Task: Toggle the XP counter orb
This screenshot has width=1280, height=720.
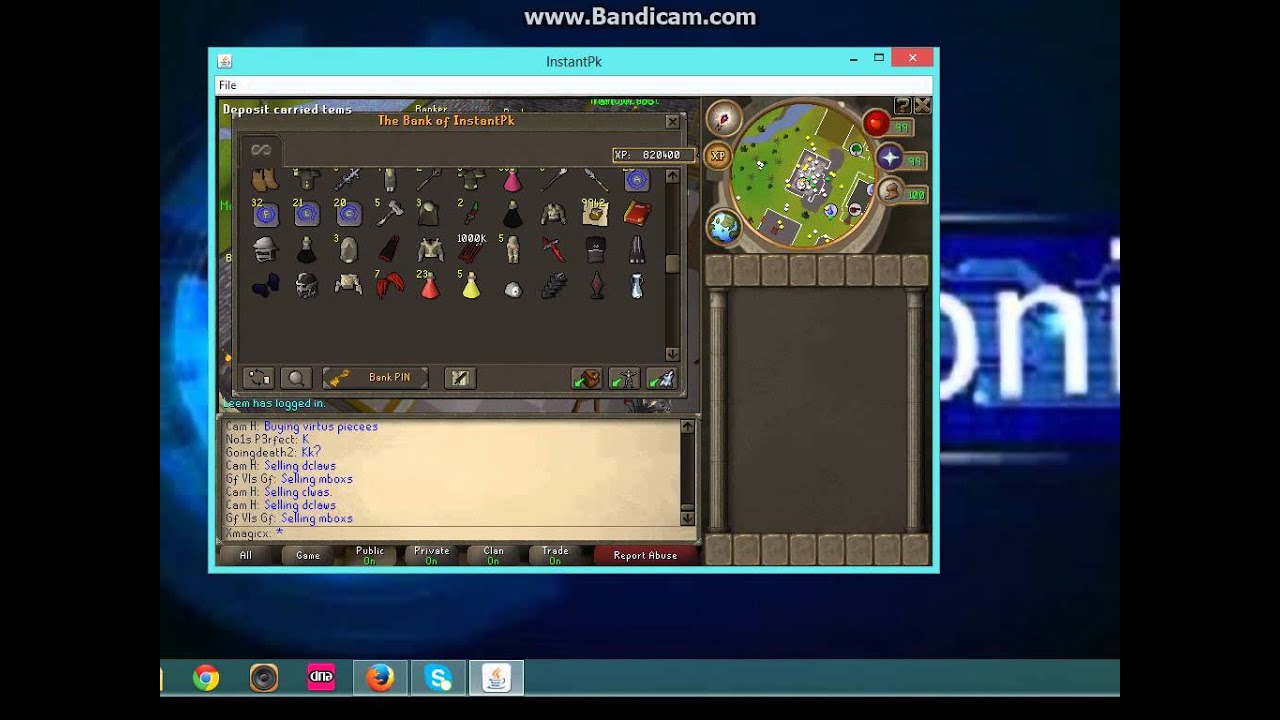Action: tap(718, 156)
